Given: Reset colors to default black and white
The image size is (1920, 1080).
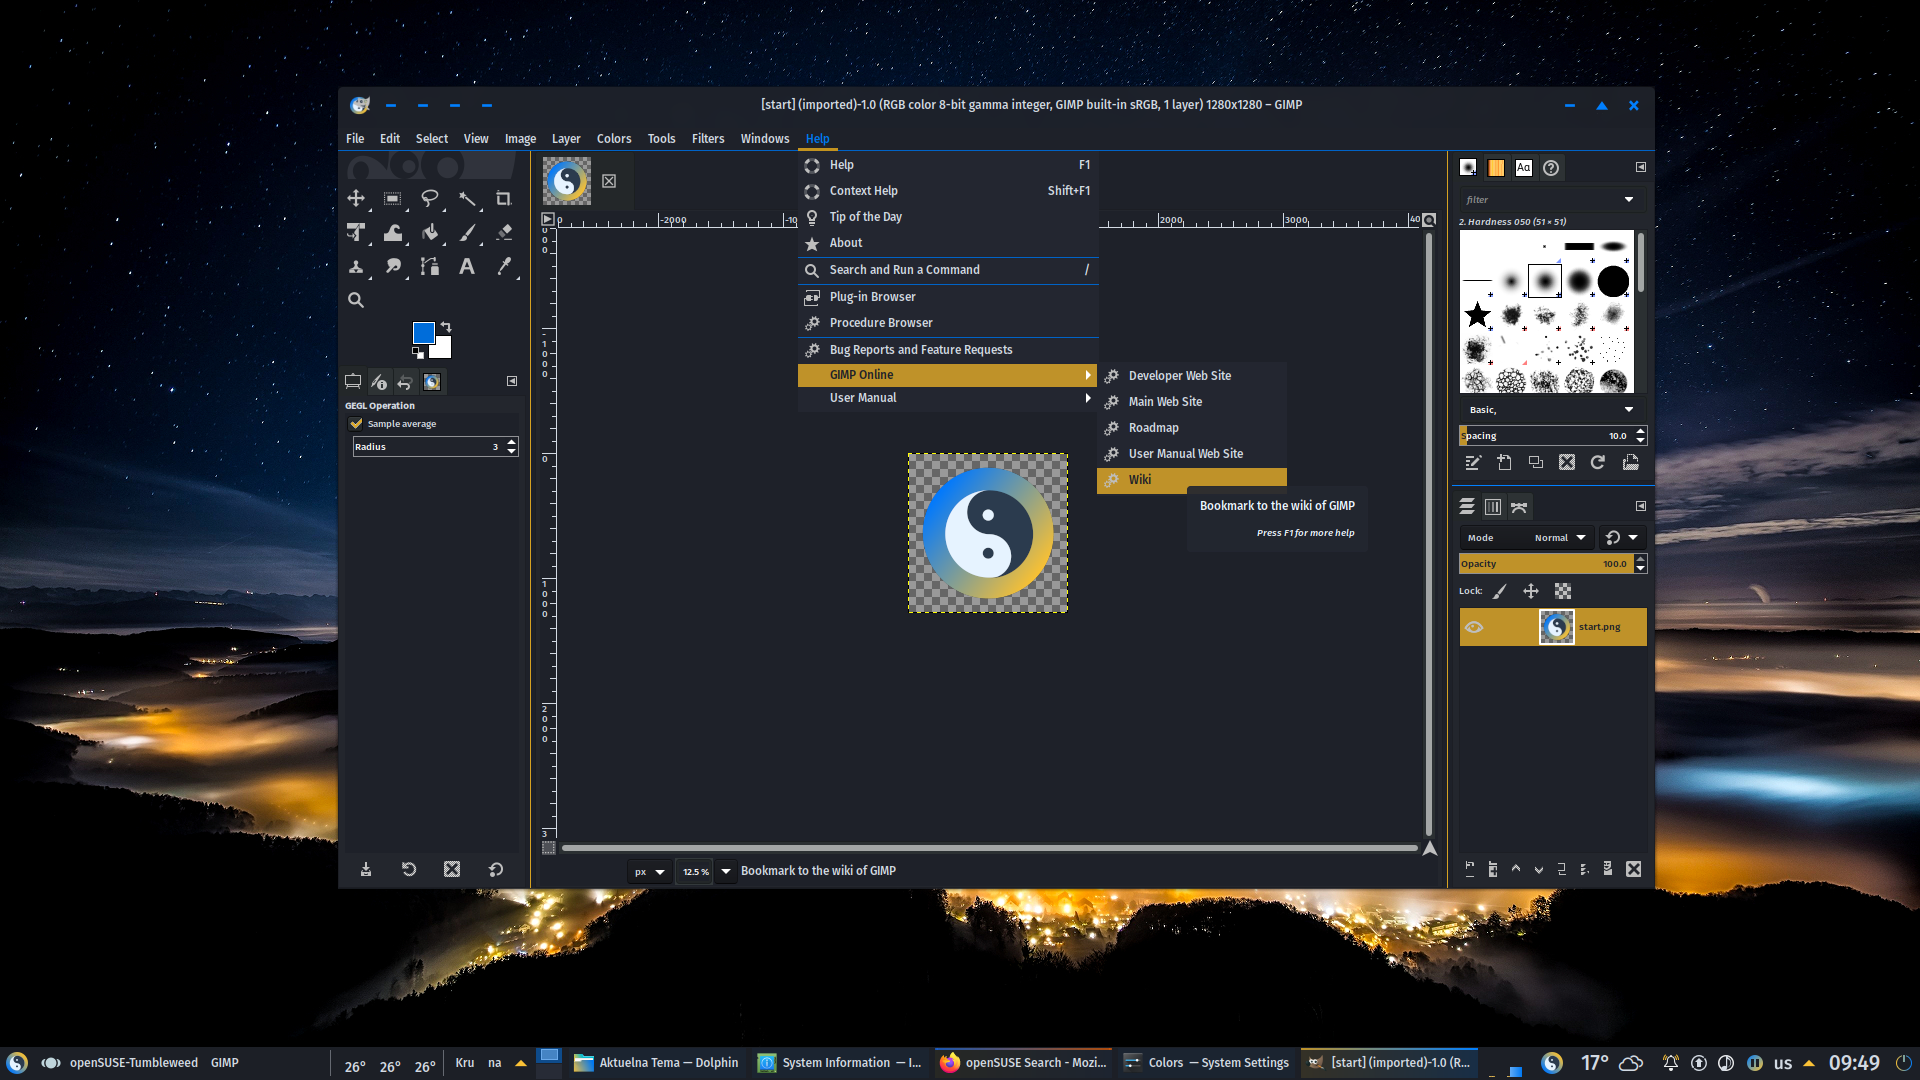Looking at the screenshot, I should 418,352.
